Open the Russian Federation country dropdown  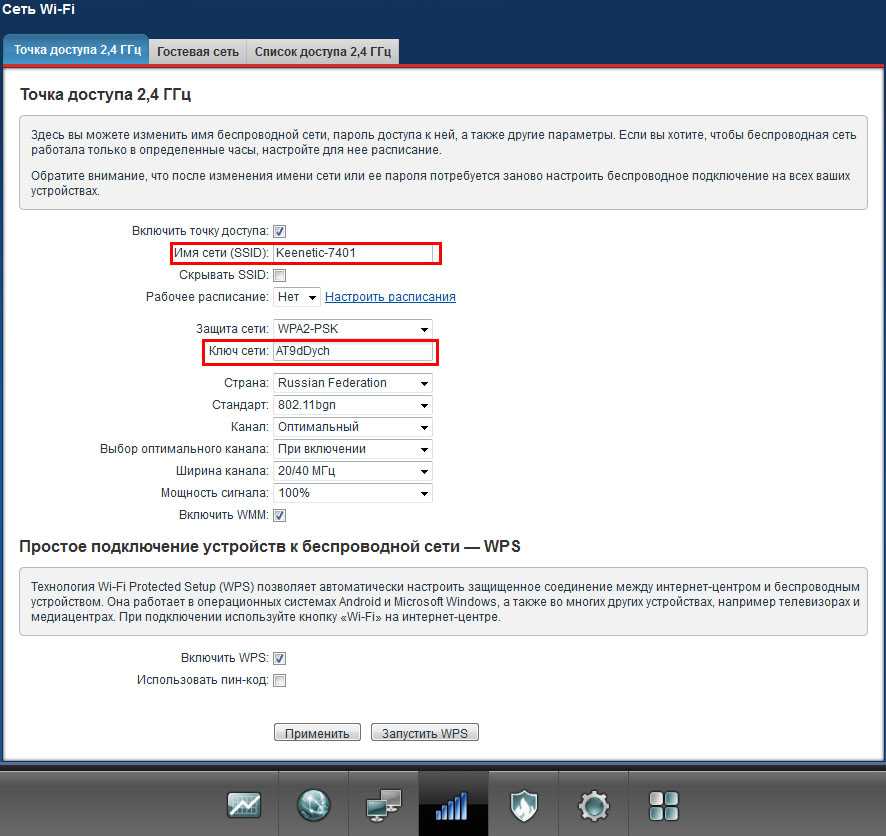[353, 383]
